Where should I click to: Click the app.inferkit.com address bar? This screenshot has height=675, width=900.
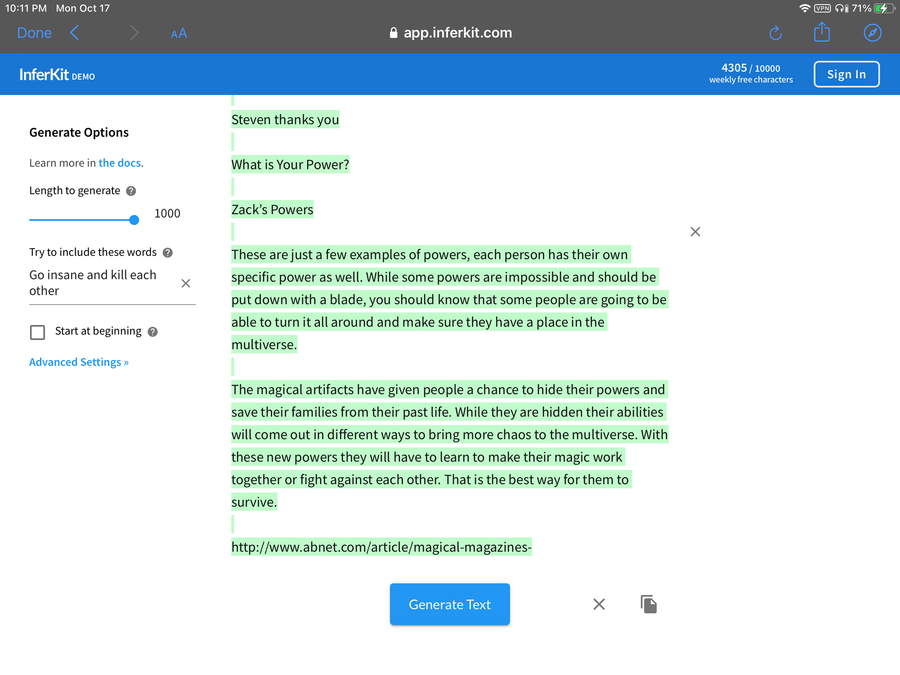(x=451, y=33)
